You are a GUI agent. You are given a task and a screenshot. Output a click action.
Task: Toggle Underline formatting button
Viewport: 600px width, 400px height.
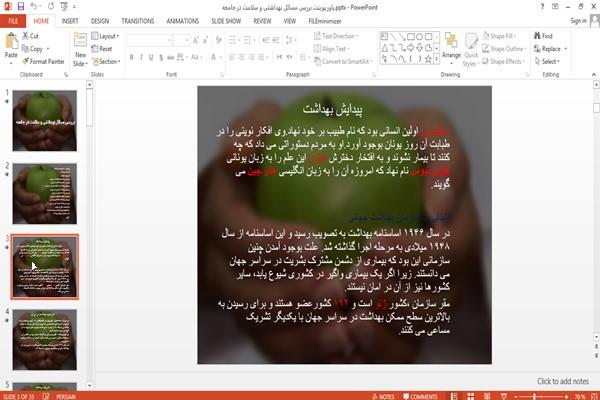pos(151,57)
